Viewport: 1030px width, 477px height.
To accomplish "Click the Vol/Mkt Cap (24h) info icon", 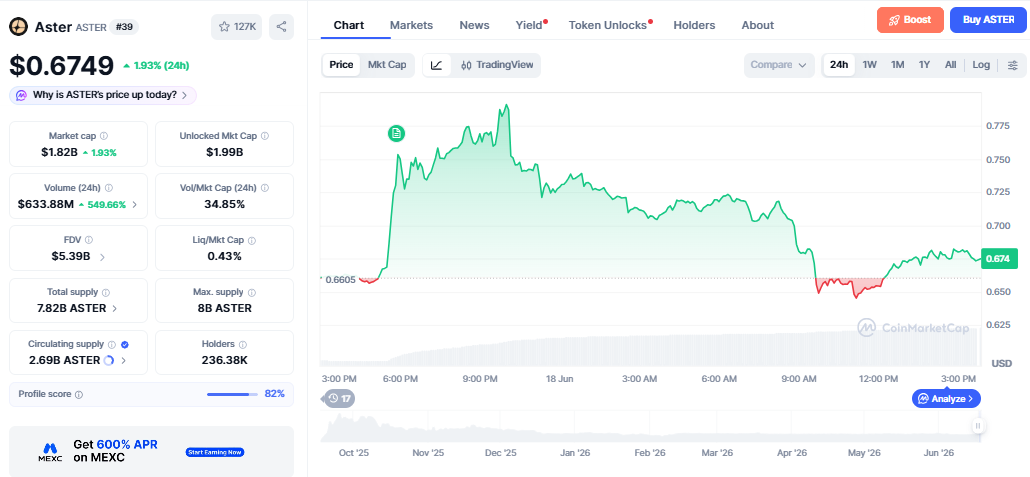I will (x=265, y=188).
